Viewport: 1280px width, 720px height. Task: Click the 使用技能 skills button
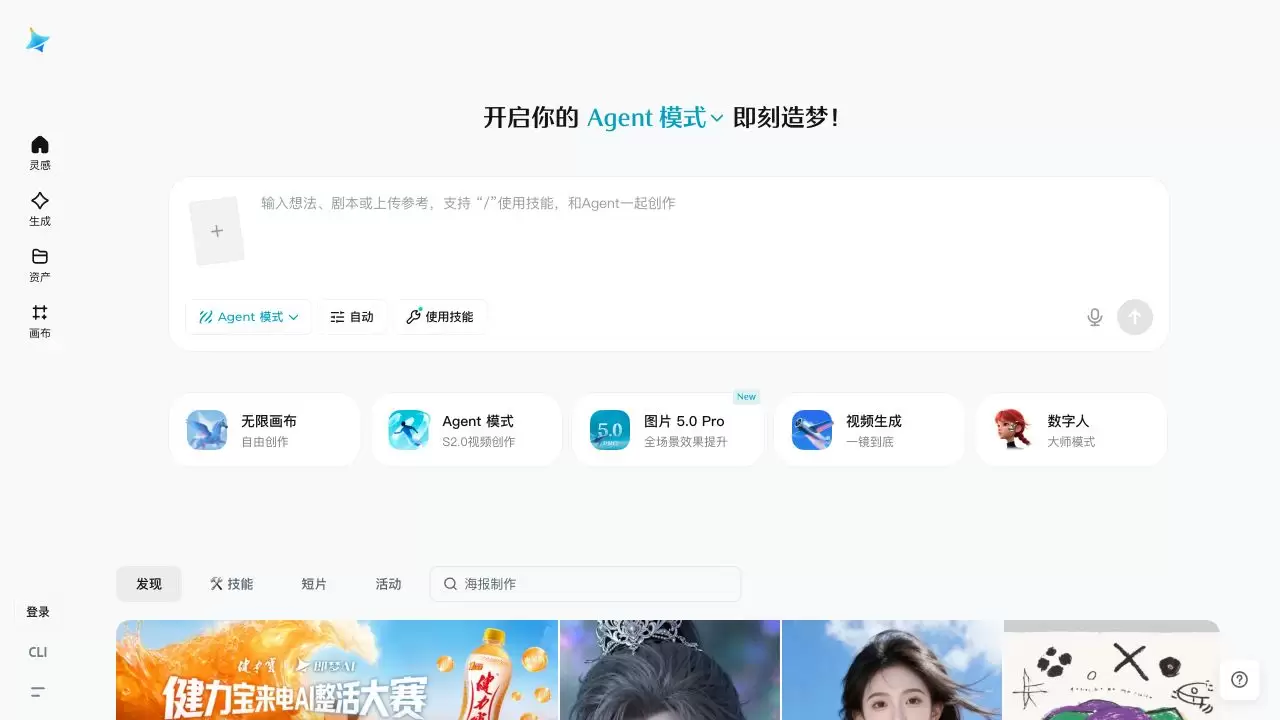click(441, 317)
